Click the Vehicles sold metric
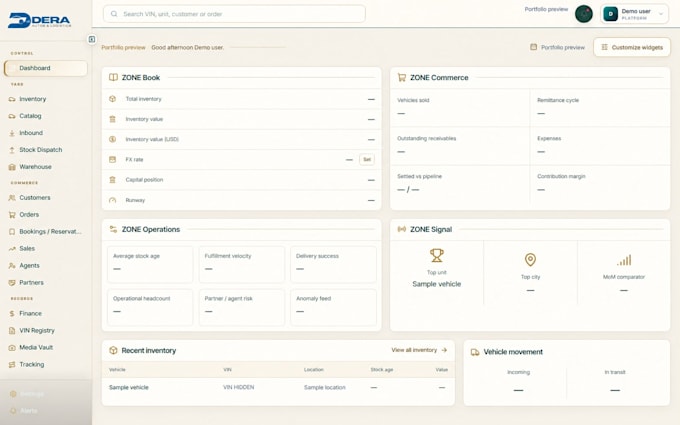This screenshot has height=425, width=680. click(460, 108)
